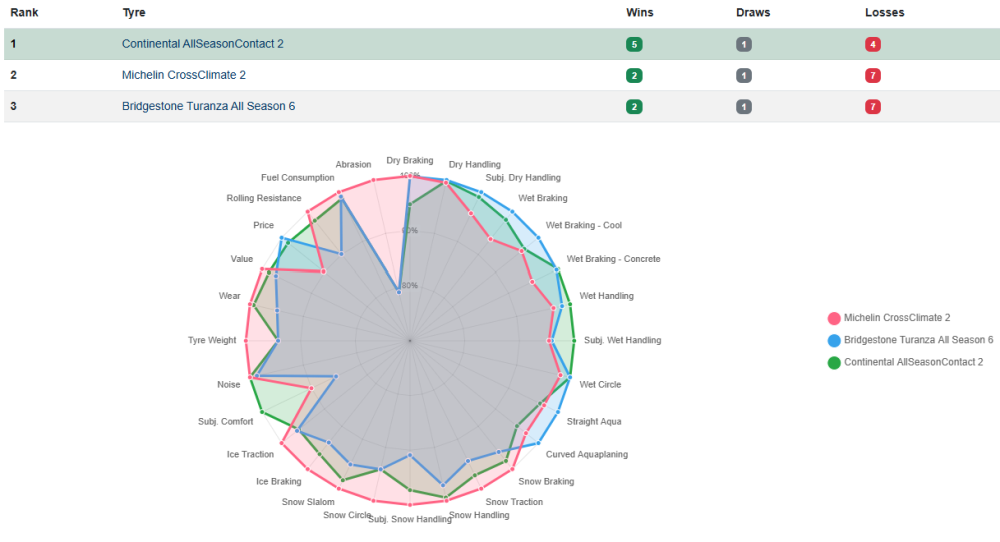
Task: Click the Wet Circle axis label
Action: (600, 385)
